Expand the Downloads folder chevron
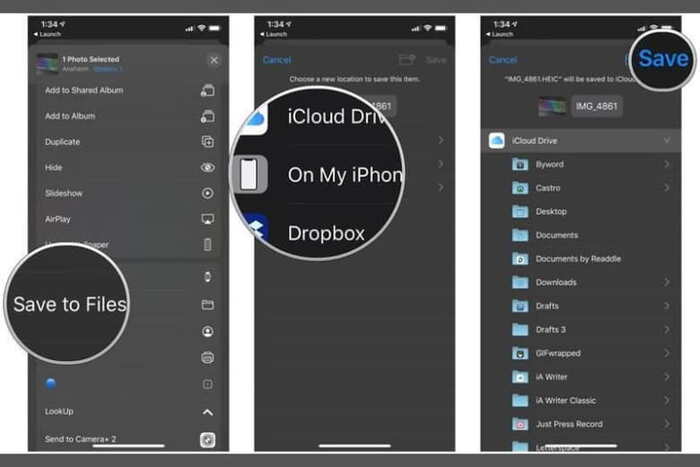Screen dimensions: 700x467 click(667, 282)
